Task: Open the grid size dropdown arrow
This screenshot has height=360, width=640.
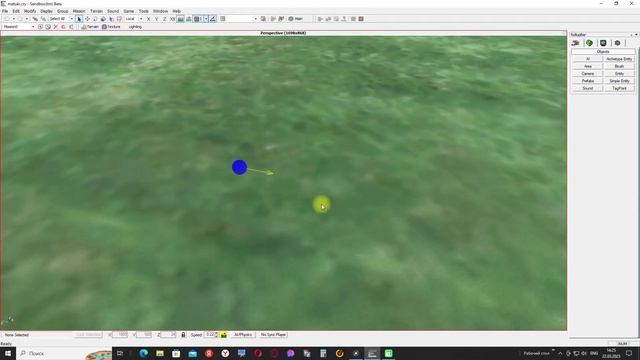Action: [206, 19]
